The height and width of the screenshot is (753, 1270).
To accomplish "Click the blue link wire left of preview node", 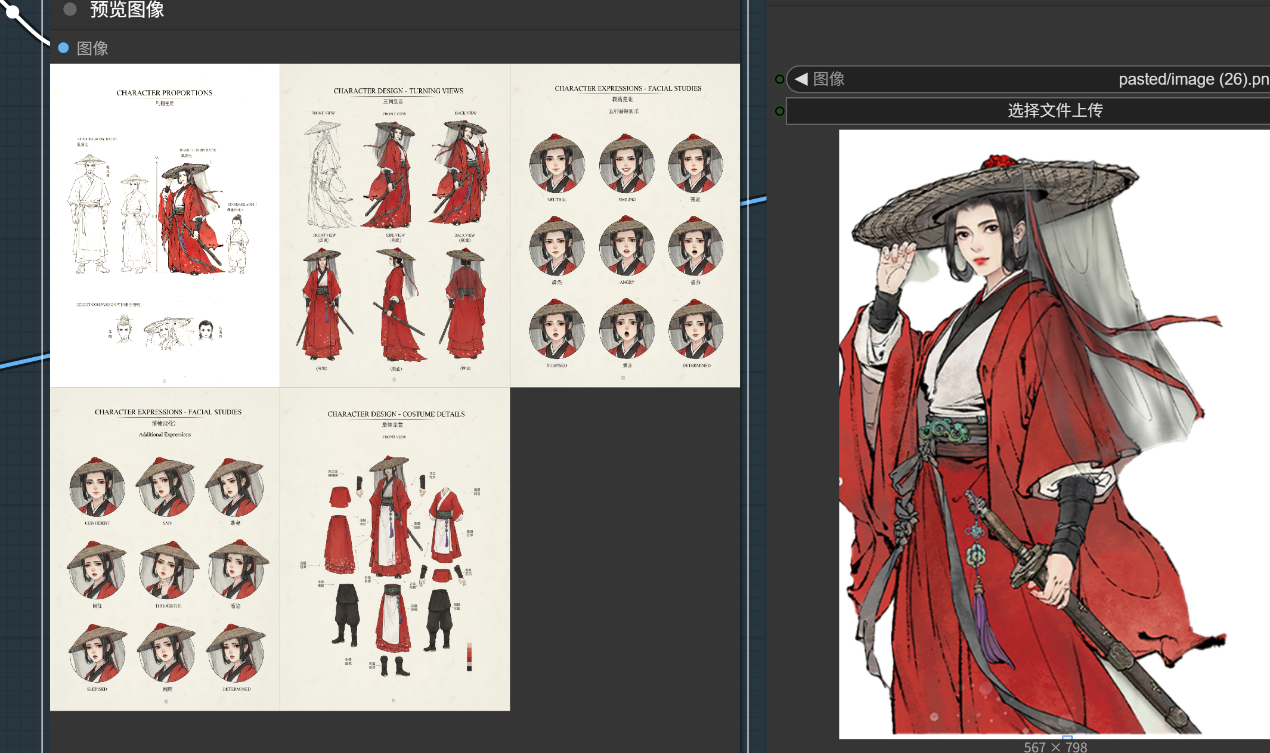I will pyautogui.click(x=20, y=362).
